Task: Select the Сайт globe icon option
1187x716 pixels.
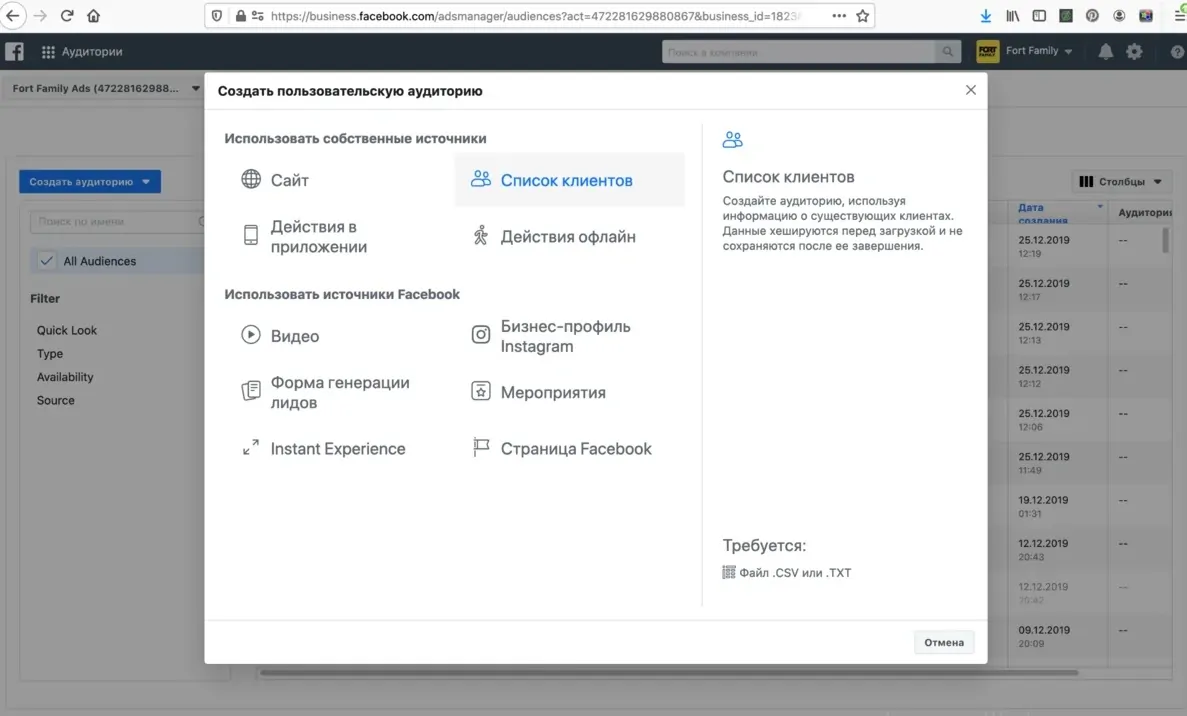Action: (251, 180)
